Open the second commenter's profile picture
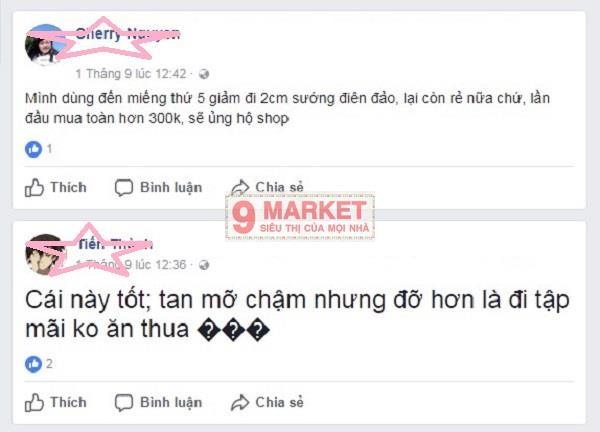The height and width of the screenshot is (432, 600). 45,254
